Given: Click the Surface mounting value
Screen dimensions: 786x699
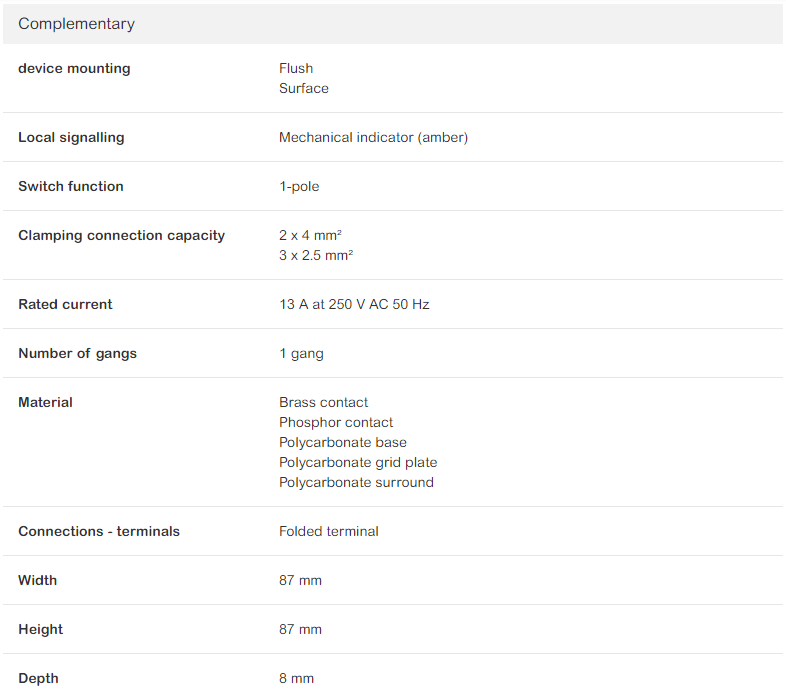Looking at the screenshot, I should click(304, 88).
